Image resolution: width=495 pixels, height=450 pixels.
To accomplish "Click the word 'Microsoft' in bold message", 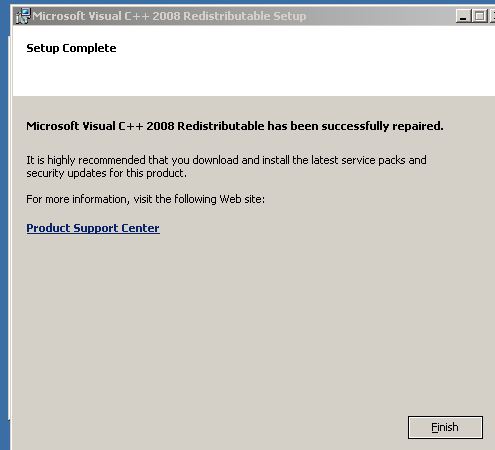I will pos(53,126).
